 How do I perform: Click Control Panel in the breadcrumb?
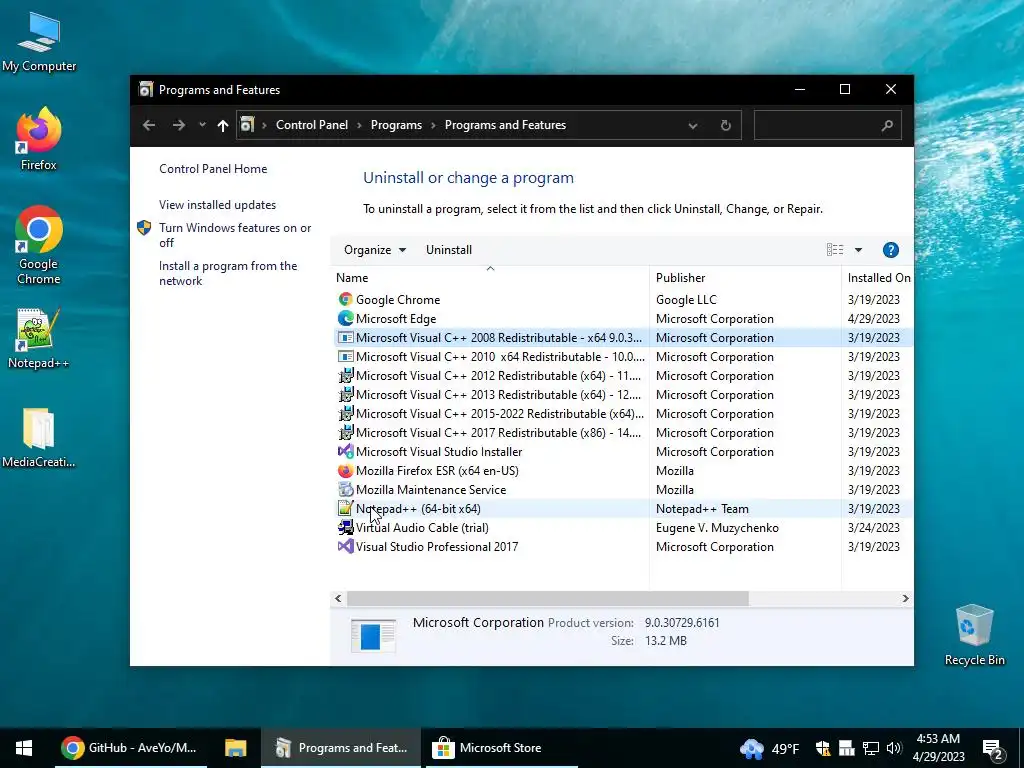coord(312,125)
